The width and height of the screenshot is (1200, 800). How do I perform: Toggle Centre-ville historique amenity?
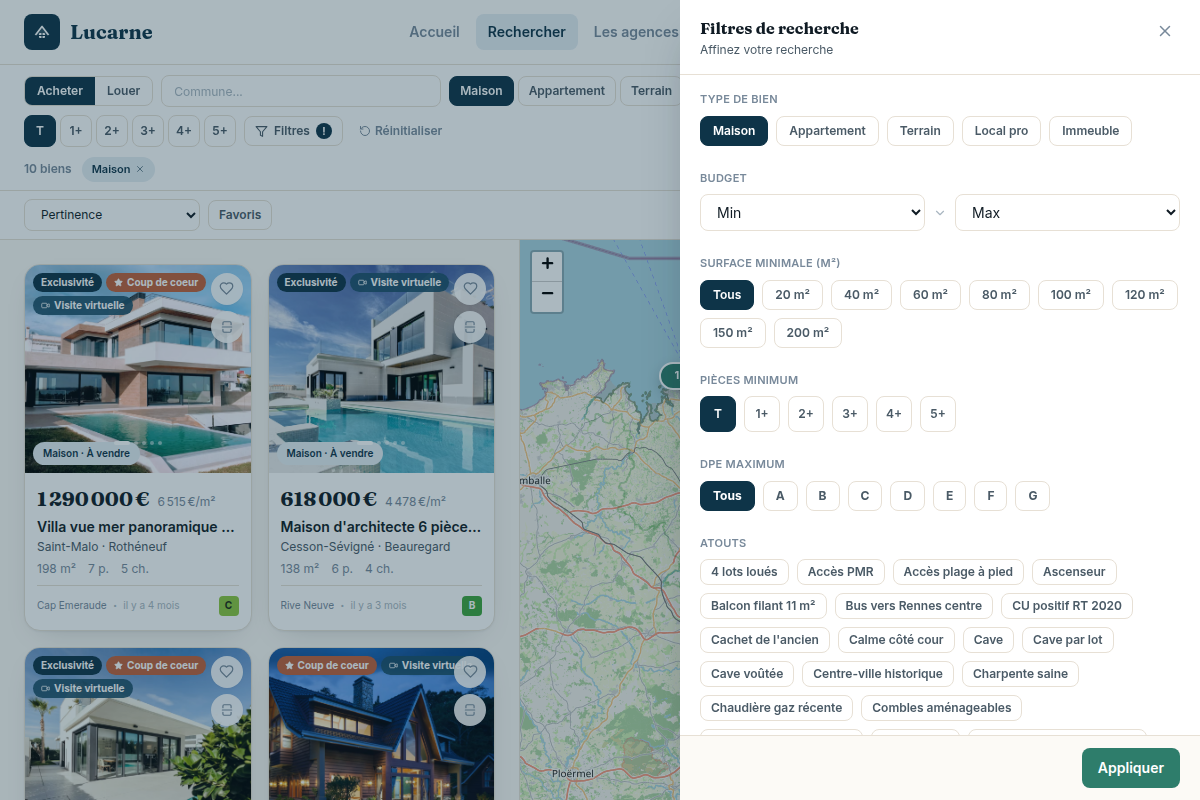pyautogui.click(x=878, y=674)
